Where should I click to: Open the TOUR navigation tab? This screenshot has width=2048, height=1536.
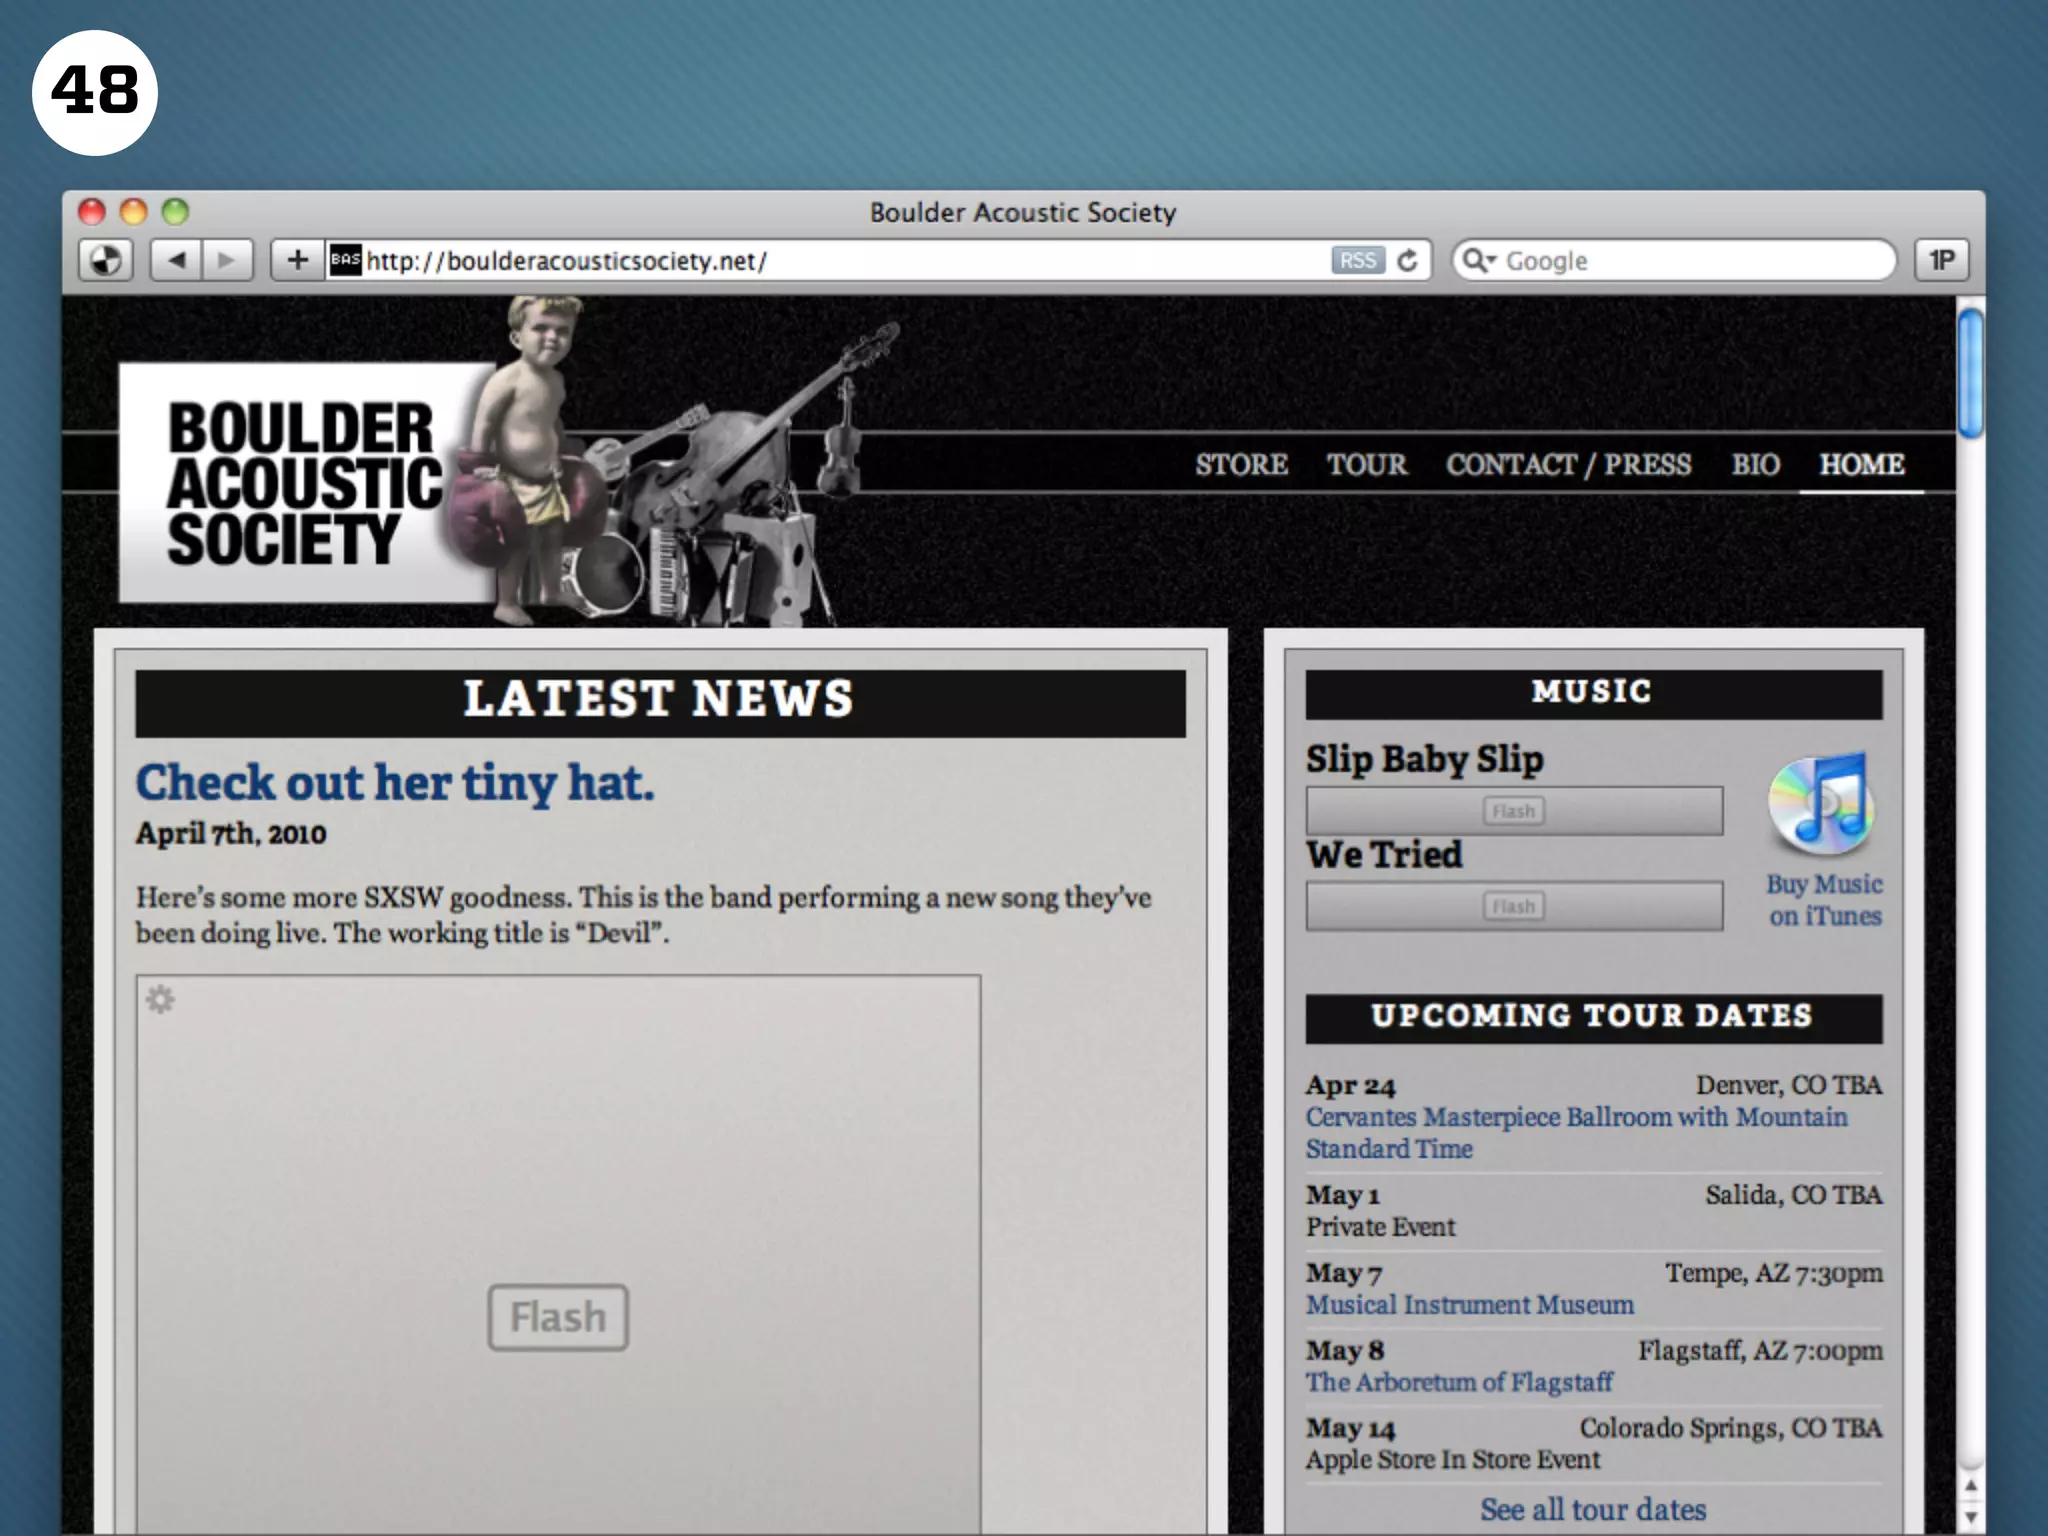click(x=1366, y=465)
